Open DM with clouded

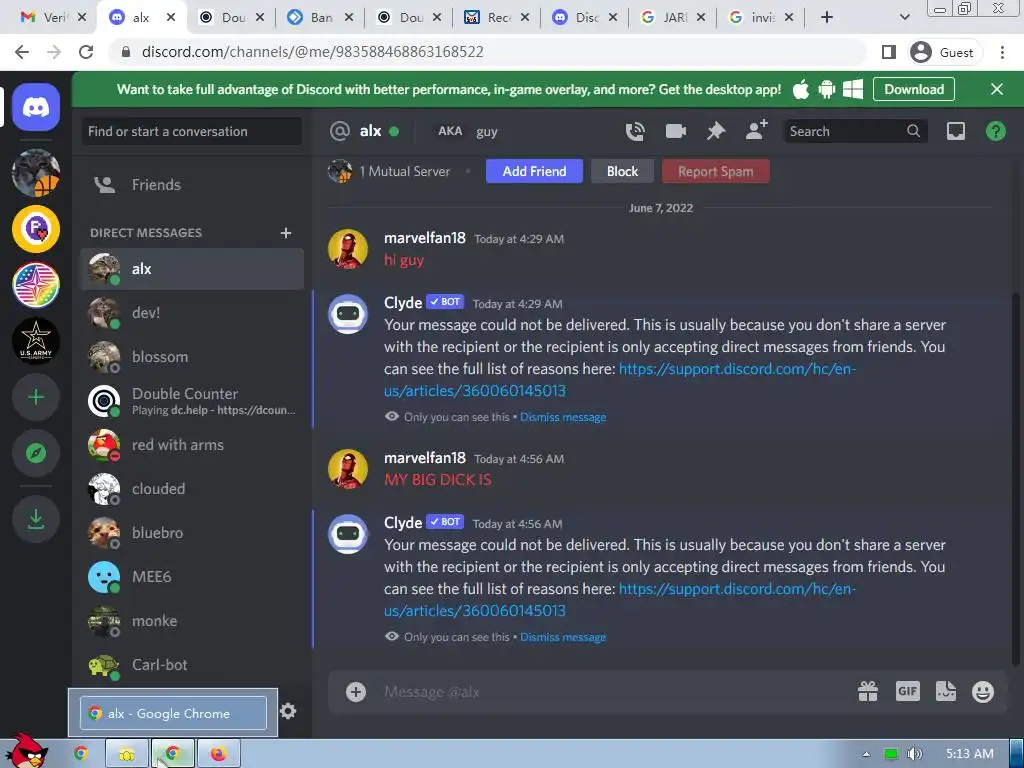(x=192, y=489)
